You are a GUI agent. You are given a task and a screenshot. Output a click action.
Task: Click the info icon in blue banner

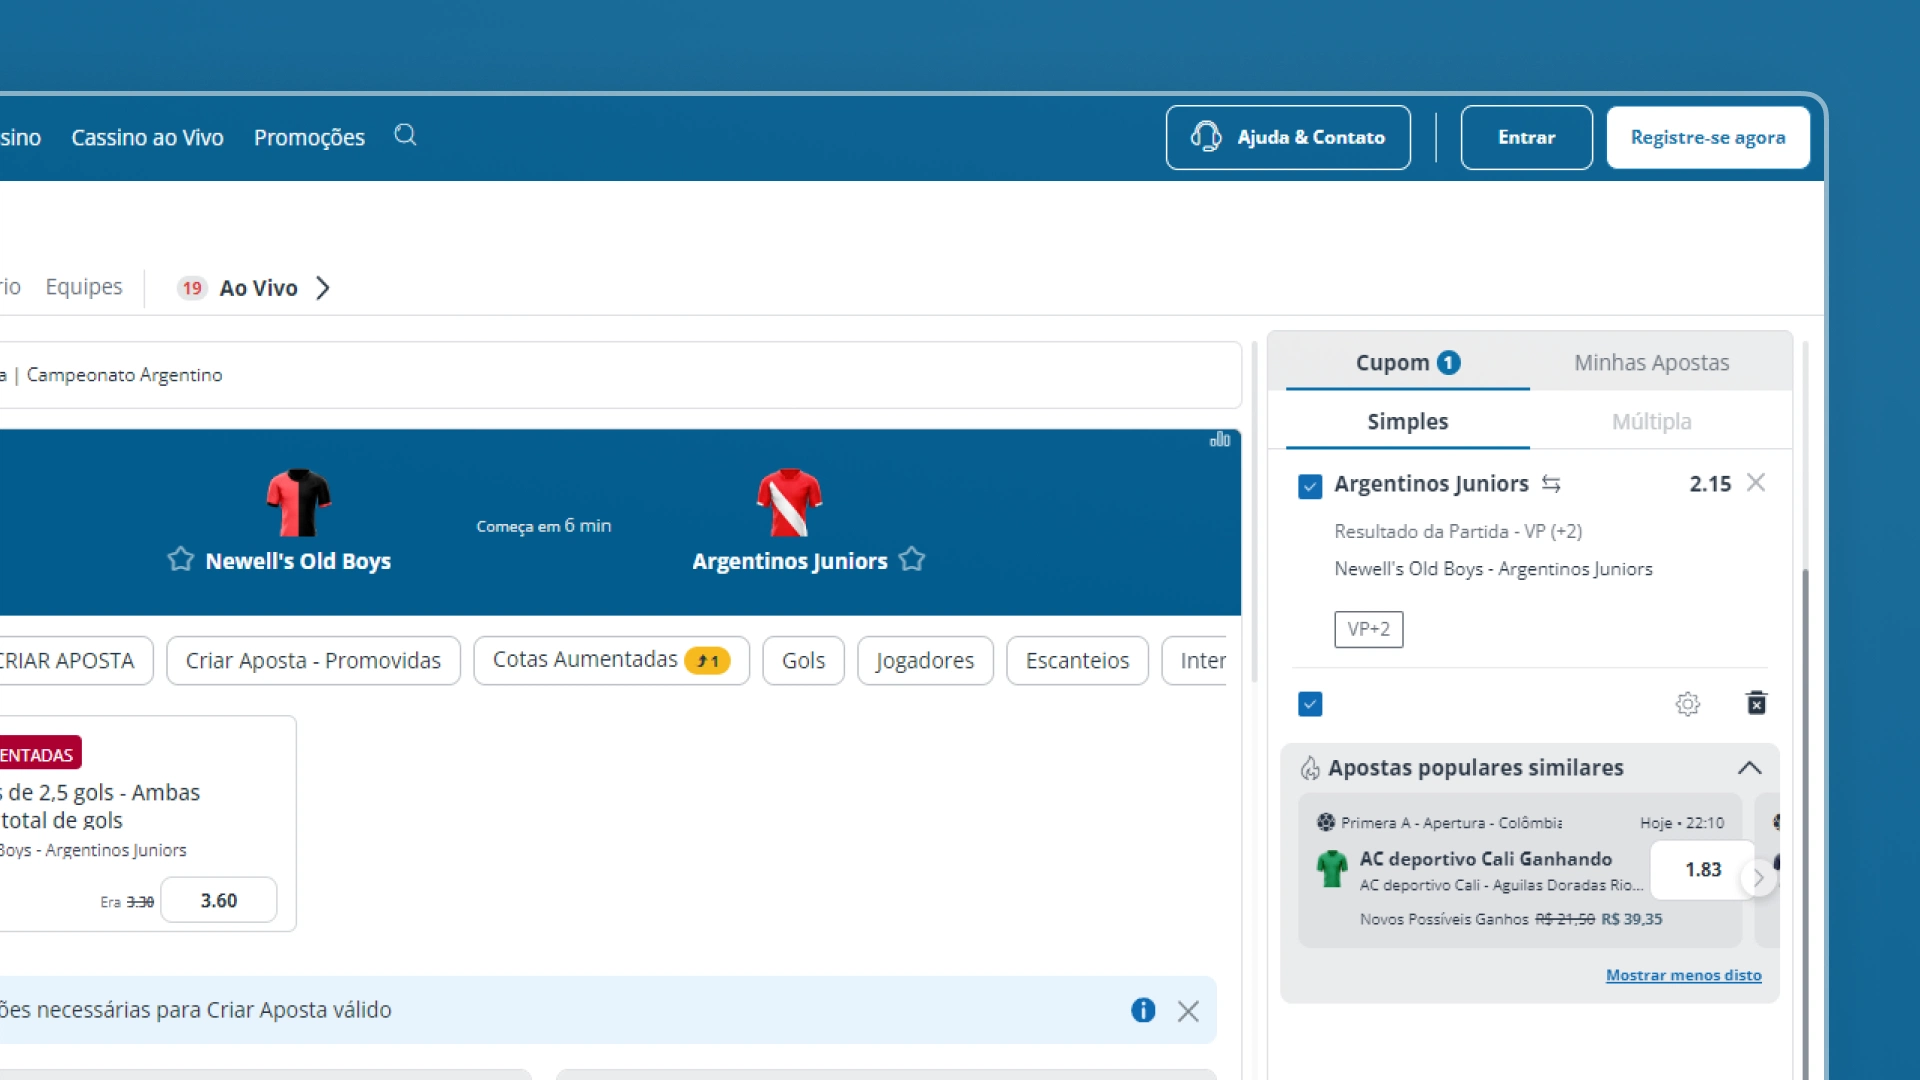click(x=1143, y=1011)
